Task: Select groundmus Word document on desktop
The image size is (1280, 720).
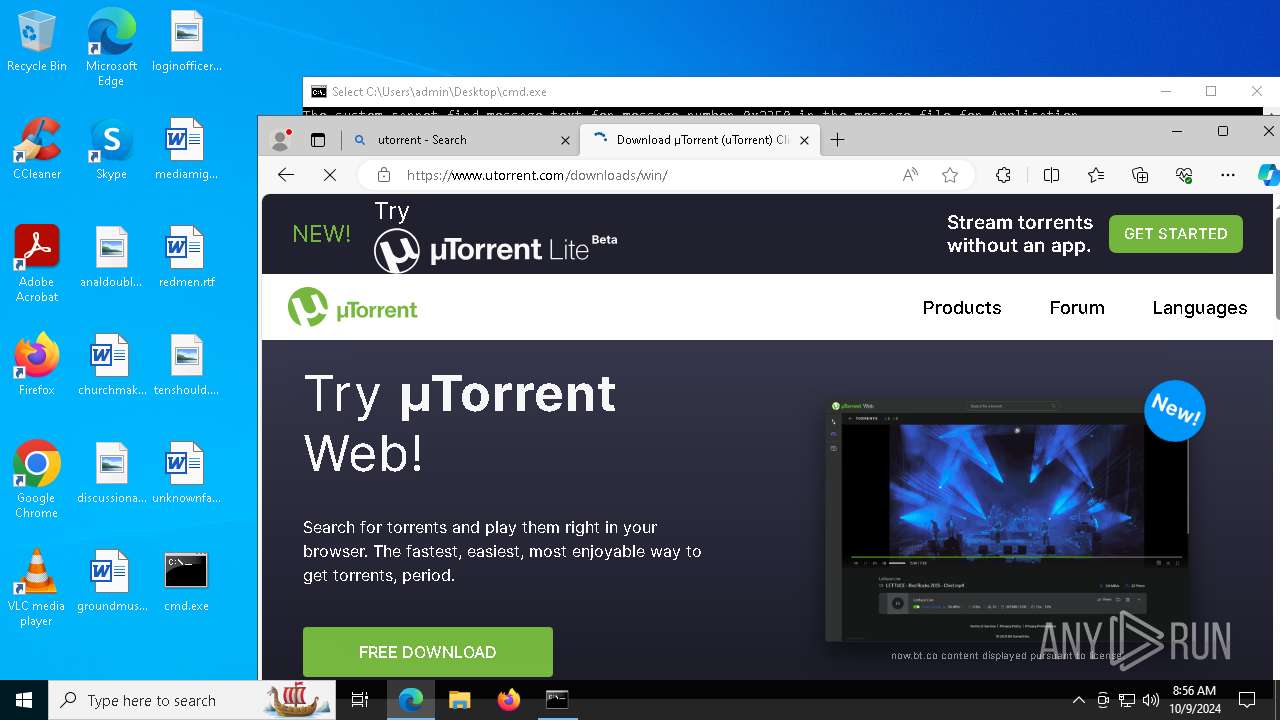Action: pyautogui.click(x=111, y=582)
